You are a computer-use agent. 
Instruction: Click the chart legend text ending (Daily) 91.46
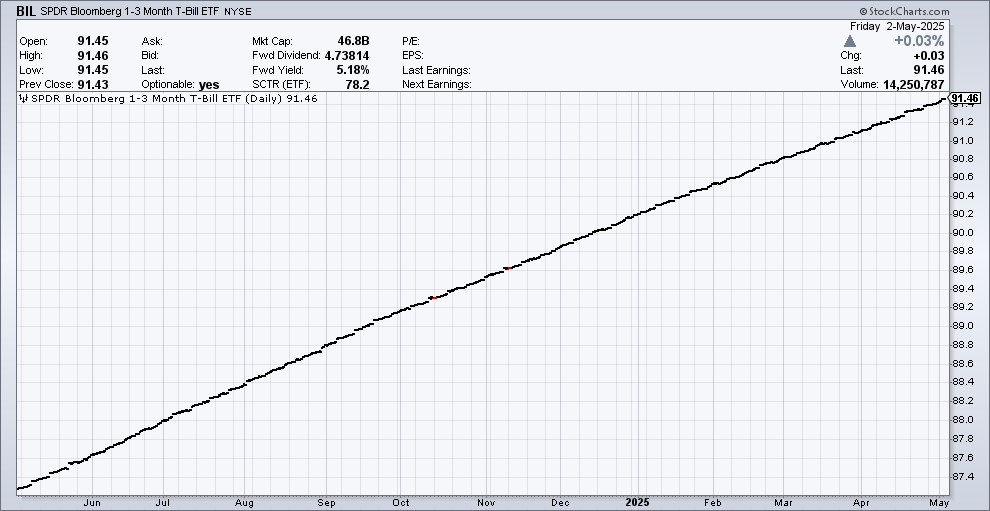tap(174, 99)
